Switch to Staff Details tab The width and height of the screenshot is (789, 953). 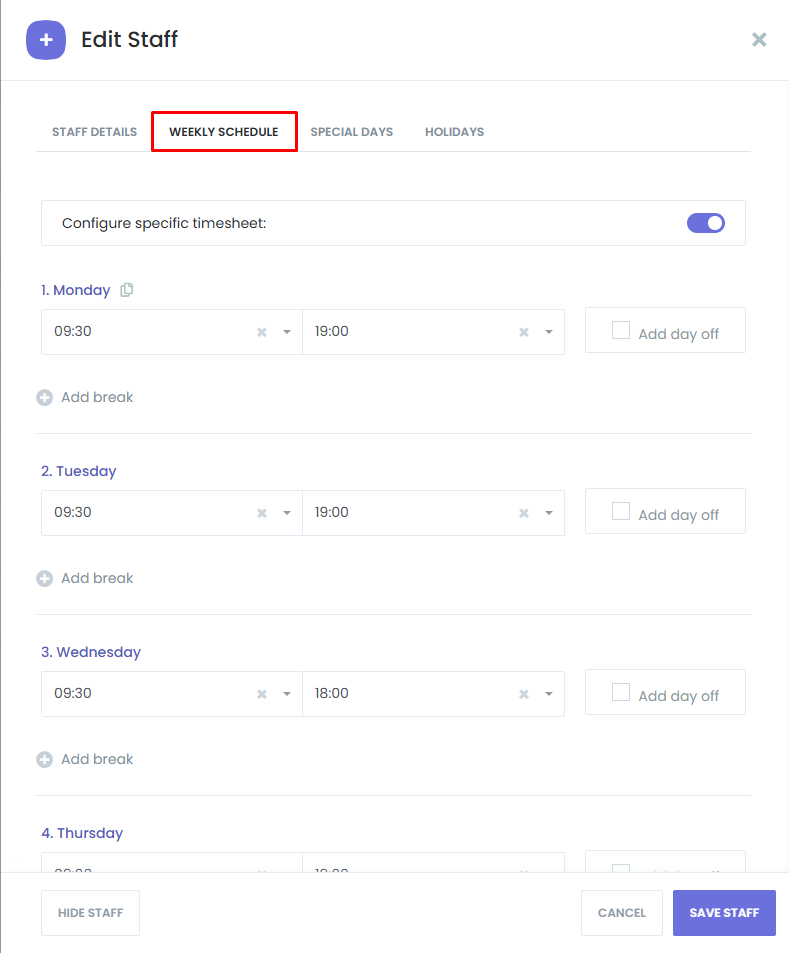tap(94, 132)
